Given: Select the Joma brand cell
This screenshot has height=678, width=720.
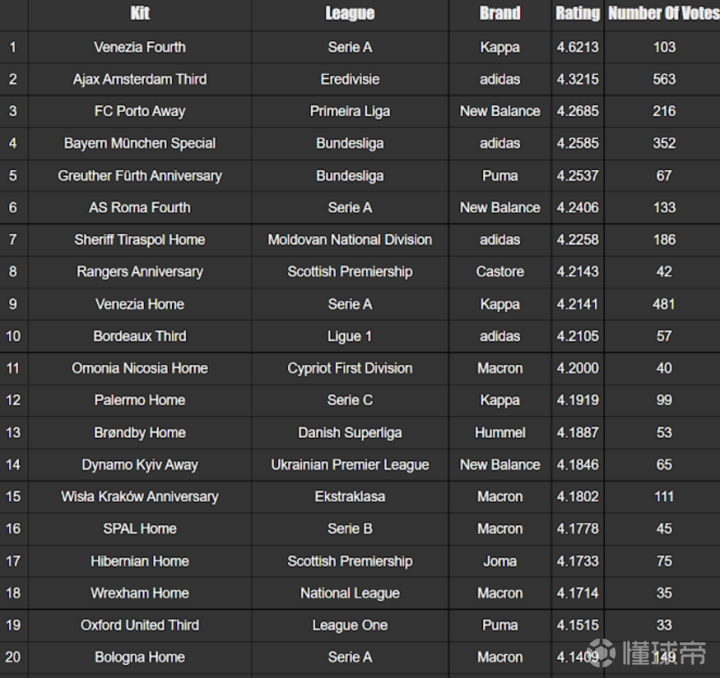Looking at the screenshot, I should [499, 561].
